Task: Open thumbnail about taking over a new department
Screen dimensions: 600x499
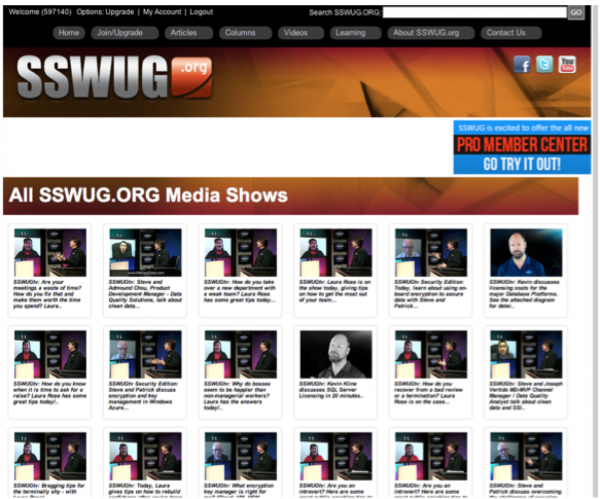Action: 241,253
